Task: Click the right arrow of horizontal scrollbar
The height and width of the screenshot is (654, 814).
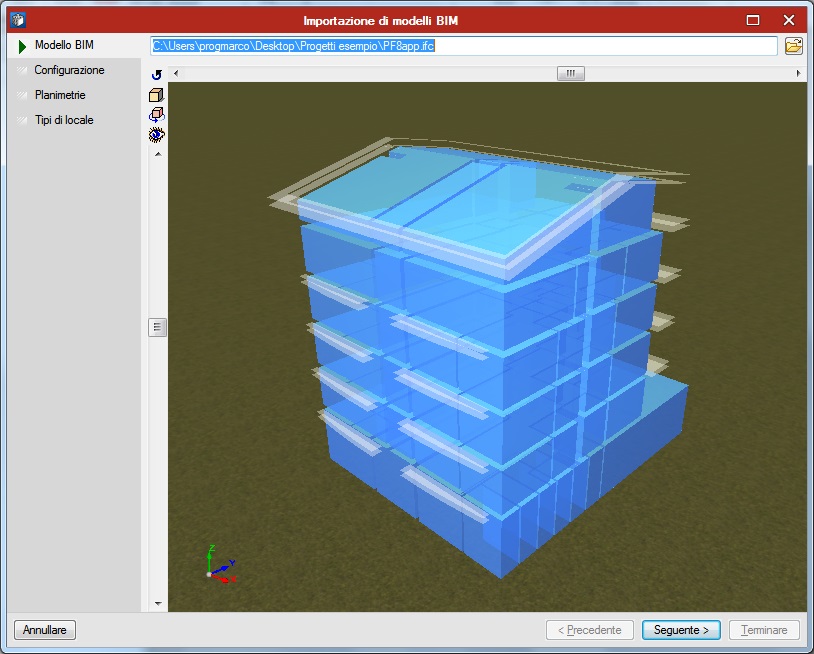Action: [x=798, y=73]
